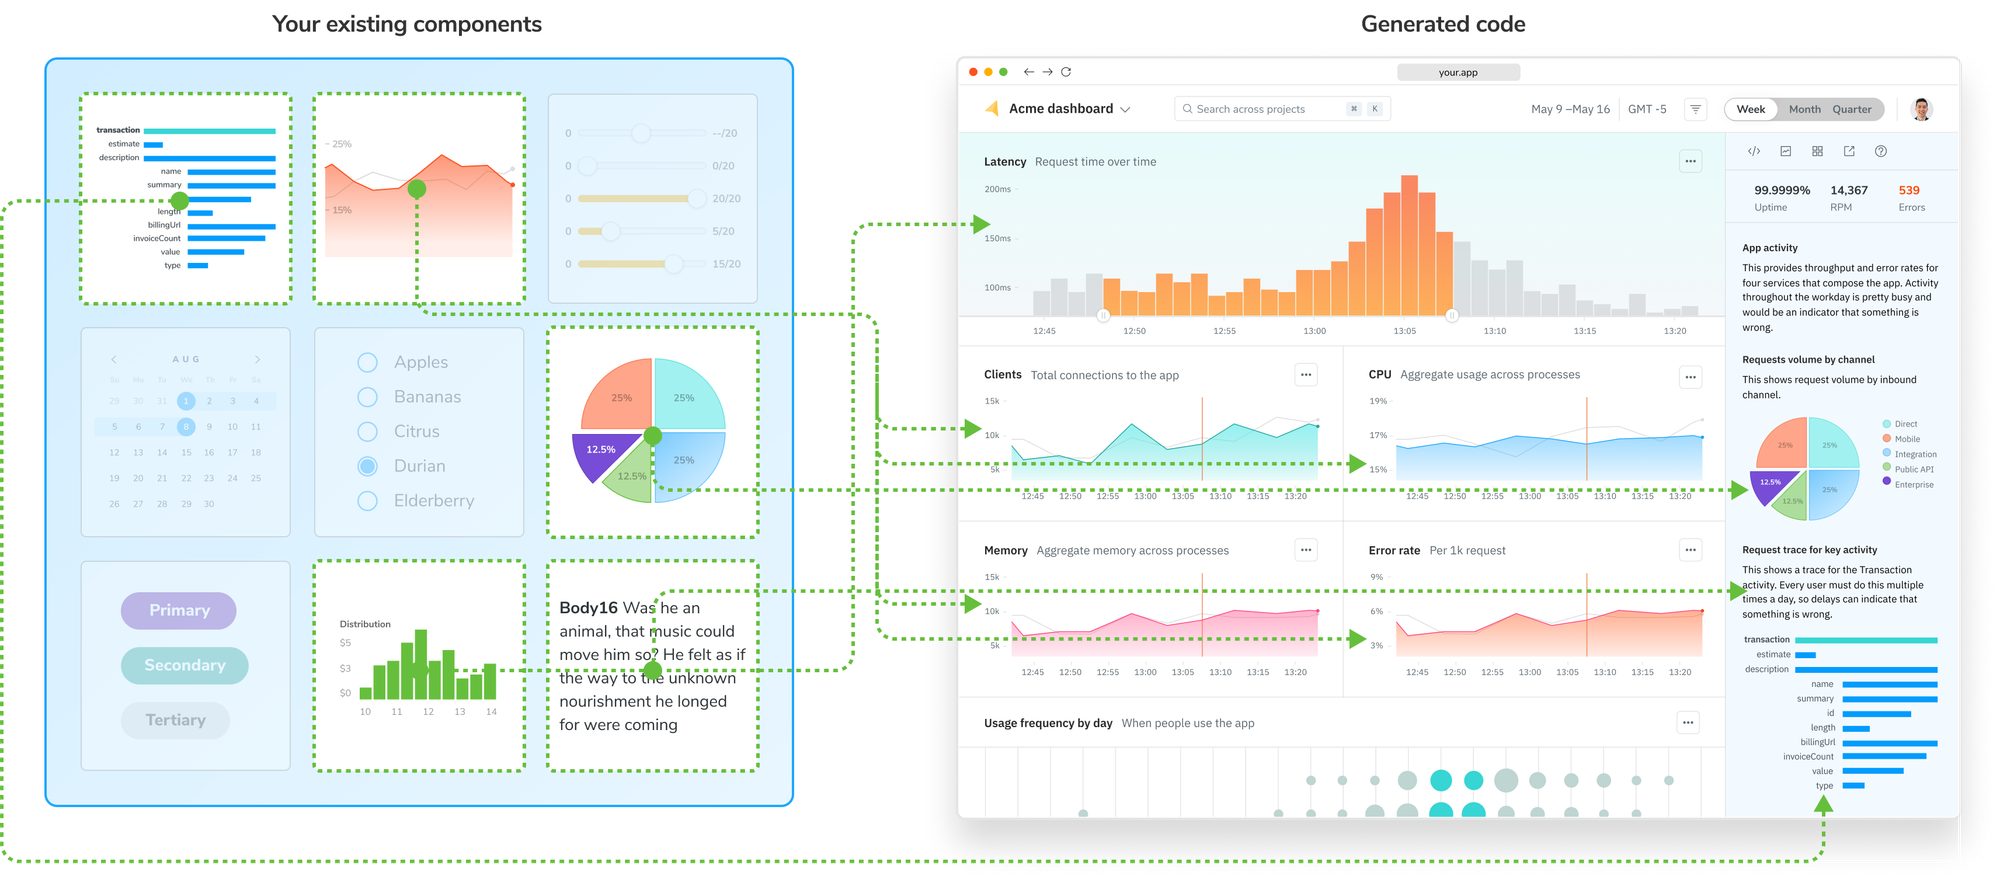Go to previous month in AUG calendar
This screenshot has width=2000, height=882.
pyautogui.click(x=114, y=359)
